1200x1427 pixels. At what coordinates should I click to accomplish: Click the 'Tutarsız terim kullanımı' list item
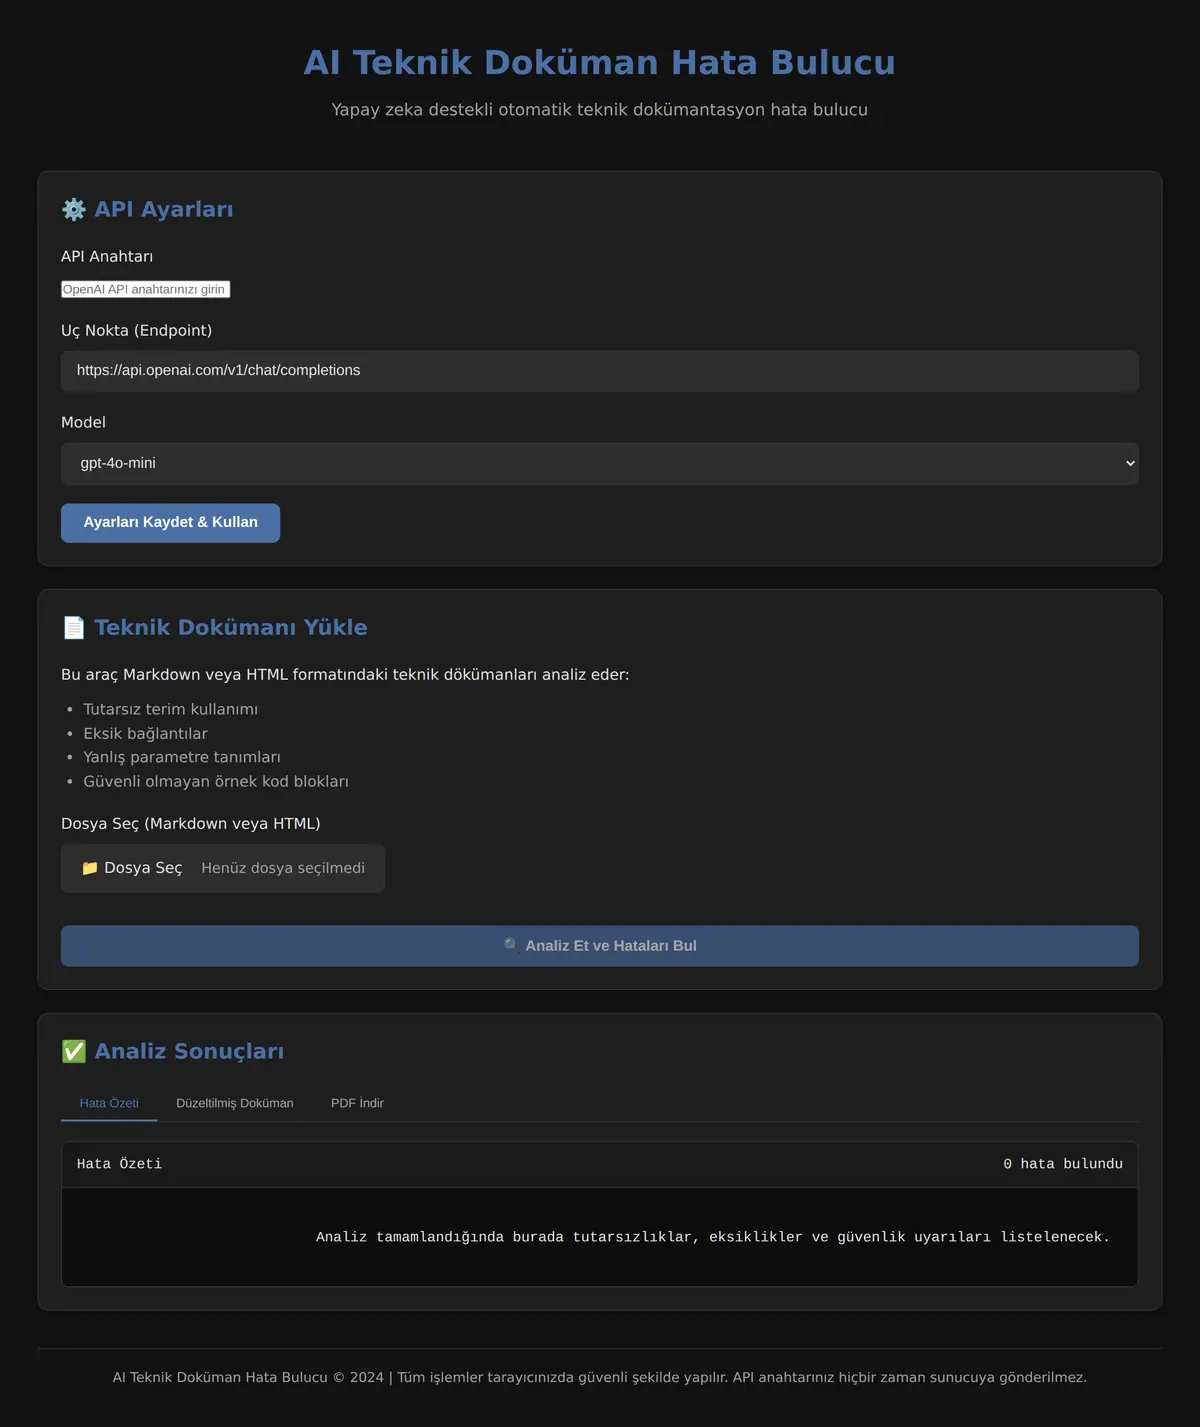(x=171, y=709)
